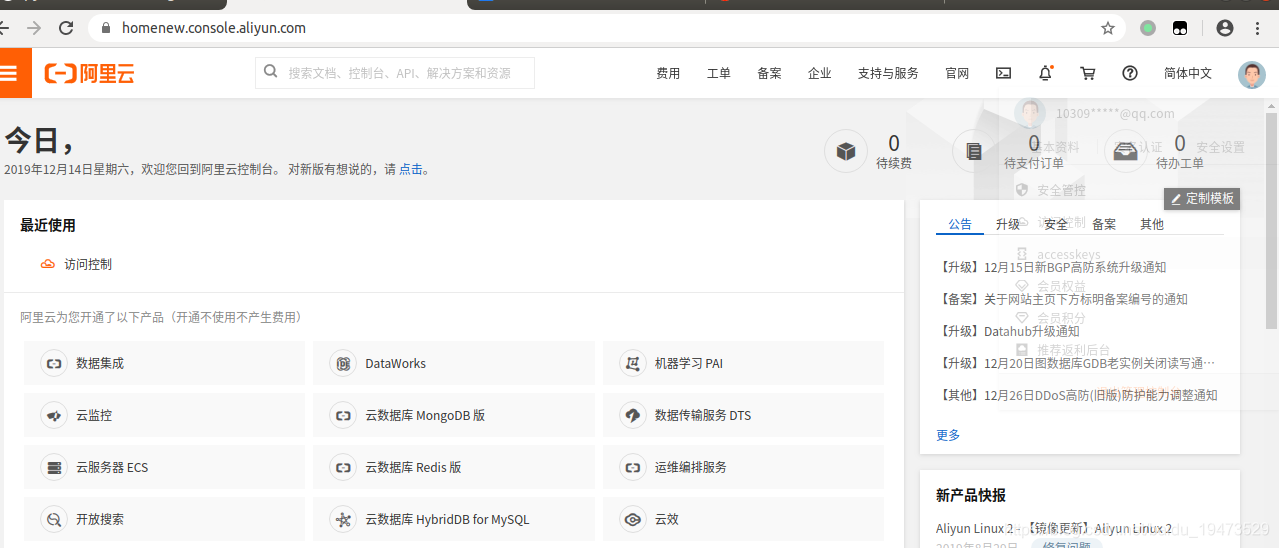The image size is (1279, 548).
Task: Switch to the 其他 tab
Action: [x=1152, y=224]
